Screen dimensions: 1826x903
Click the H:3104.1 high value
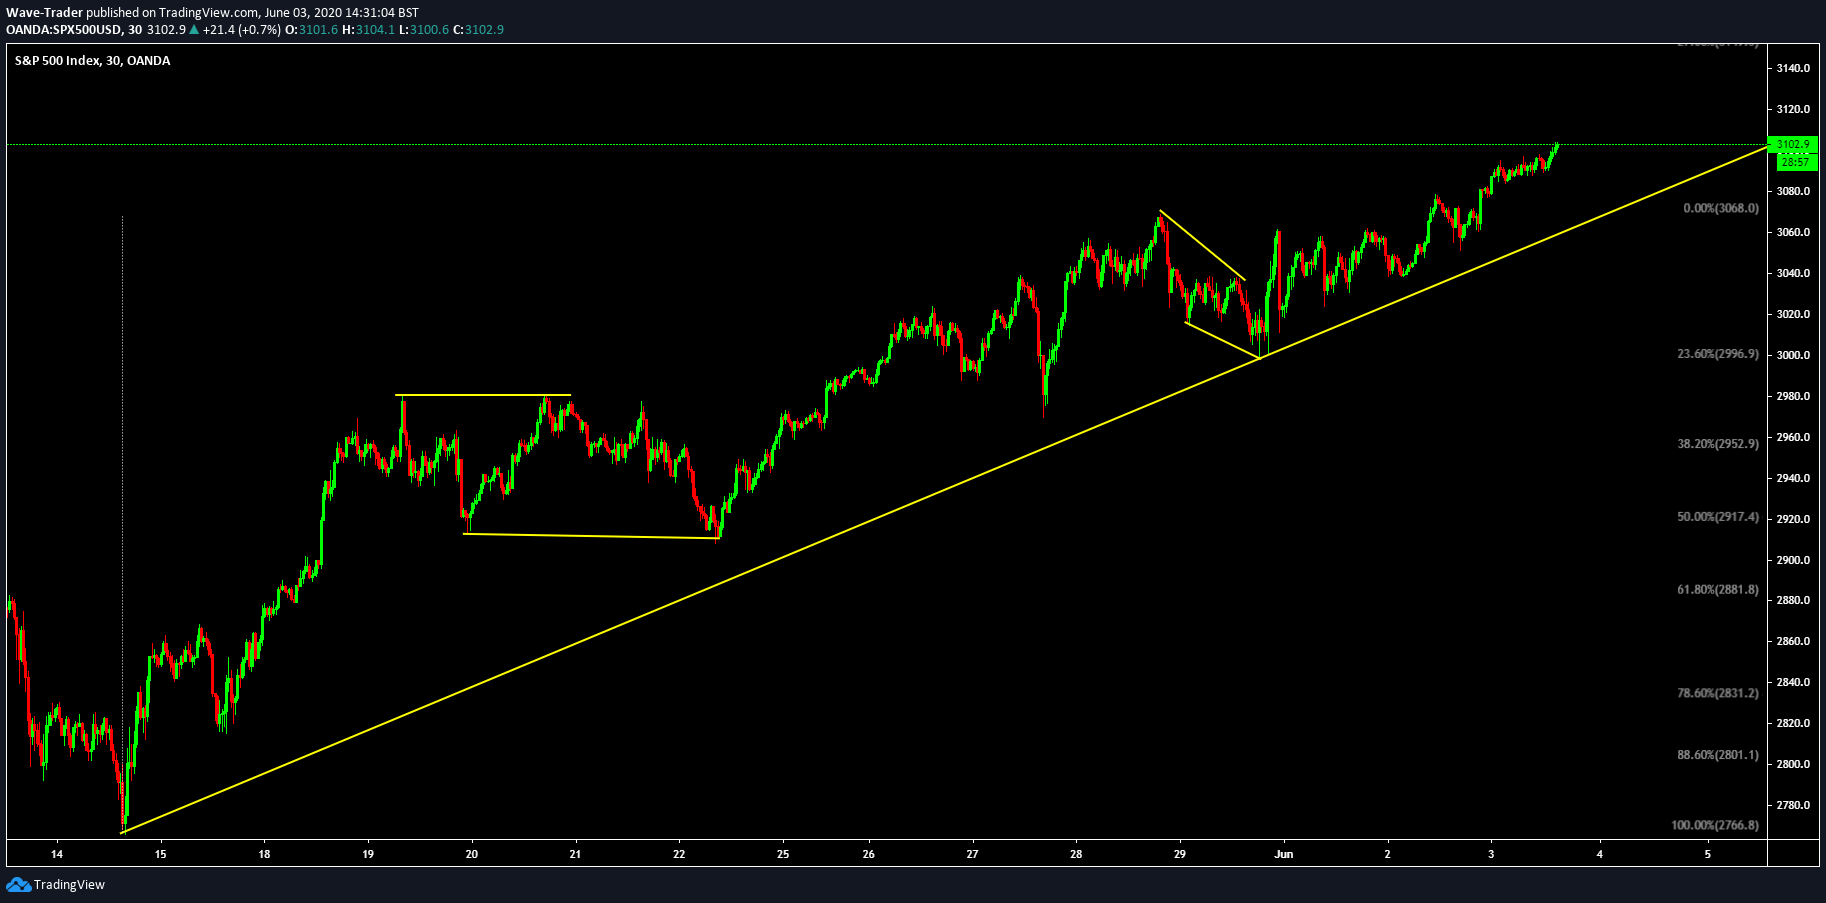(x=369, y=30)
